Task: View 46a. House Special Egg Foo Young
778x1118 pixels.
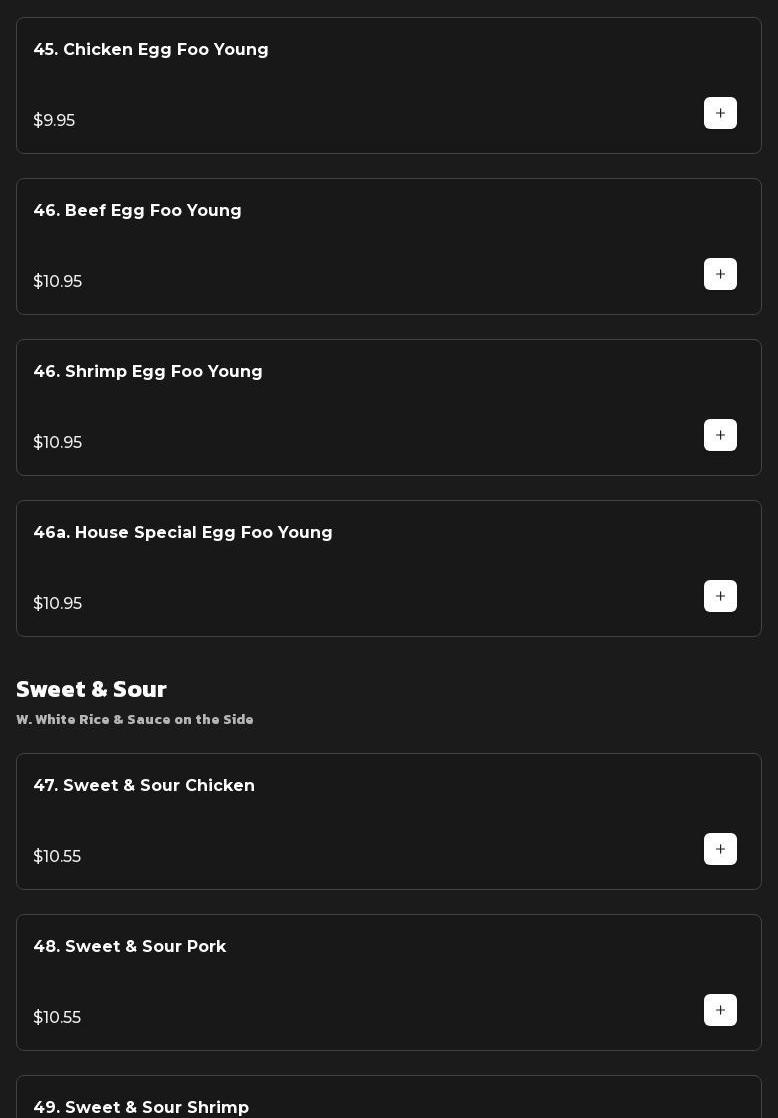Action: tap(183, 533)
